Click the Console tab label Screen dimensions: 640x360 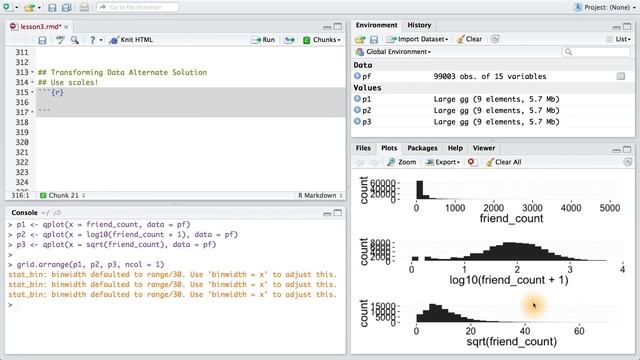click(24, 213)
